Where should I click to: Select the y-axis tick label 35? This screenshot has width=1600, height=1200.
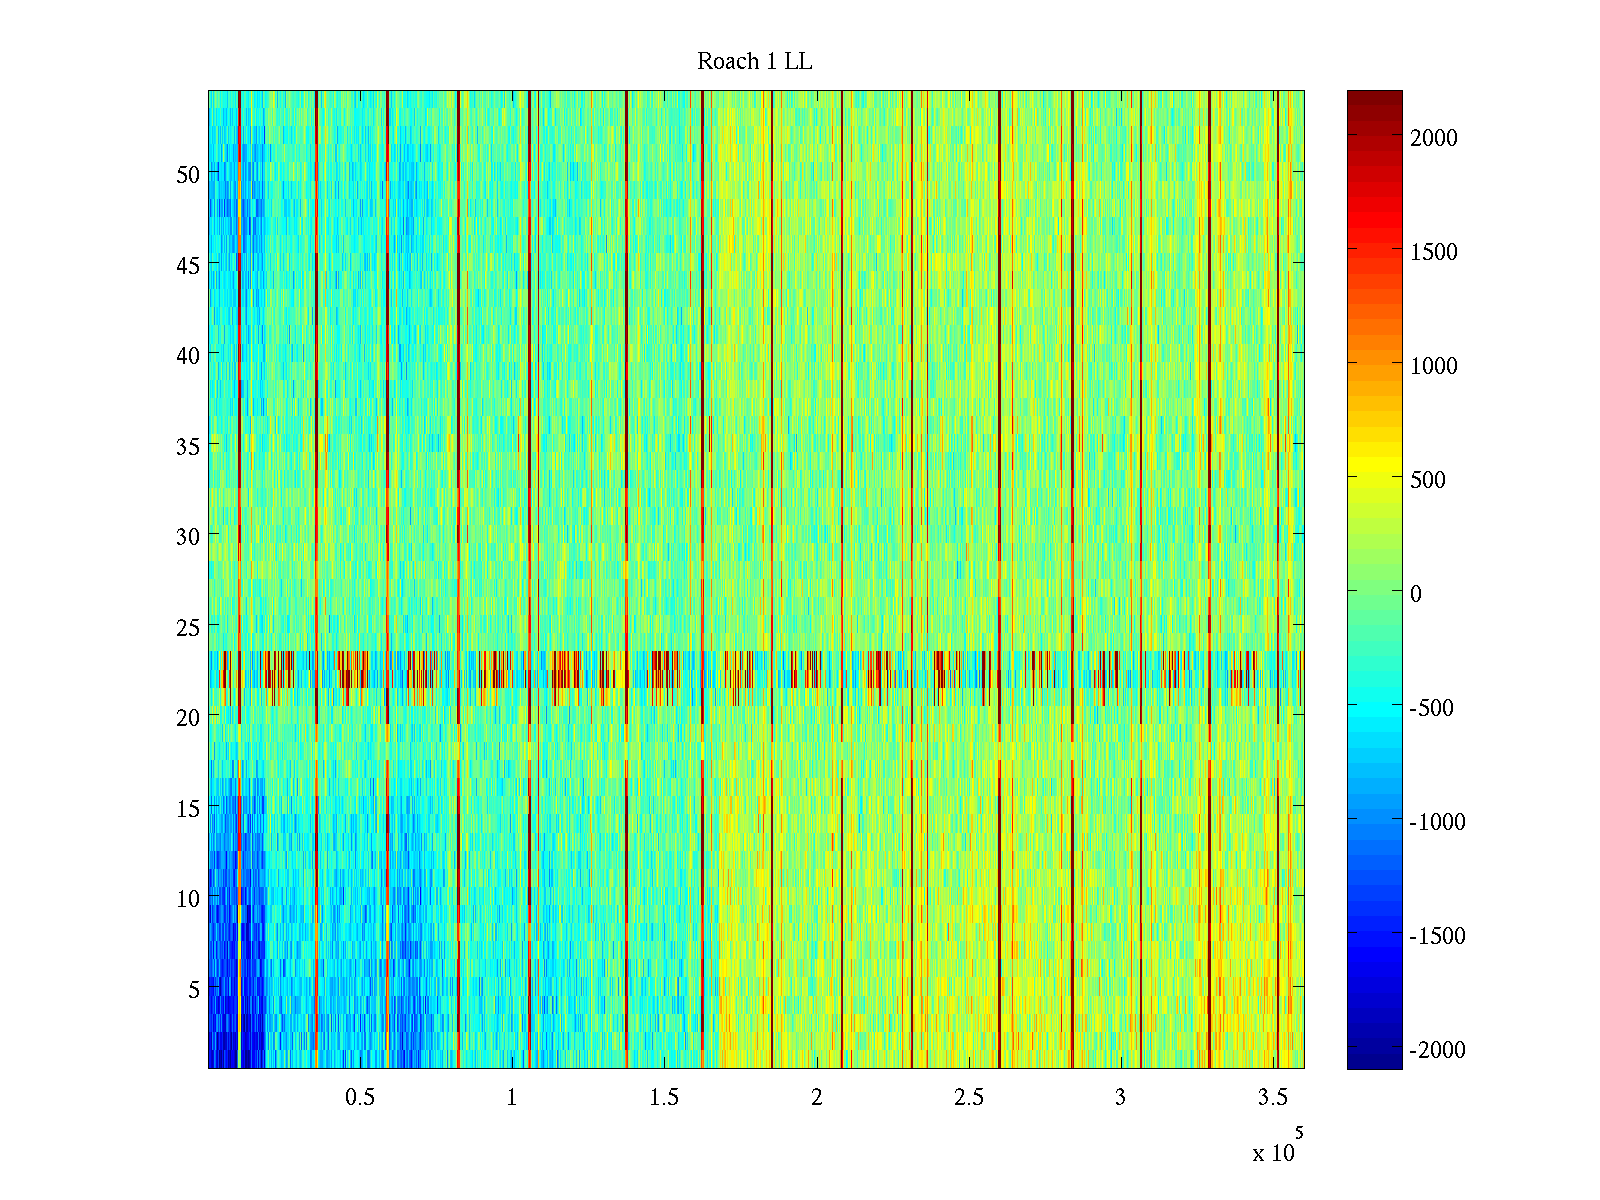point(188,446)
